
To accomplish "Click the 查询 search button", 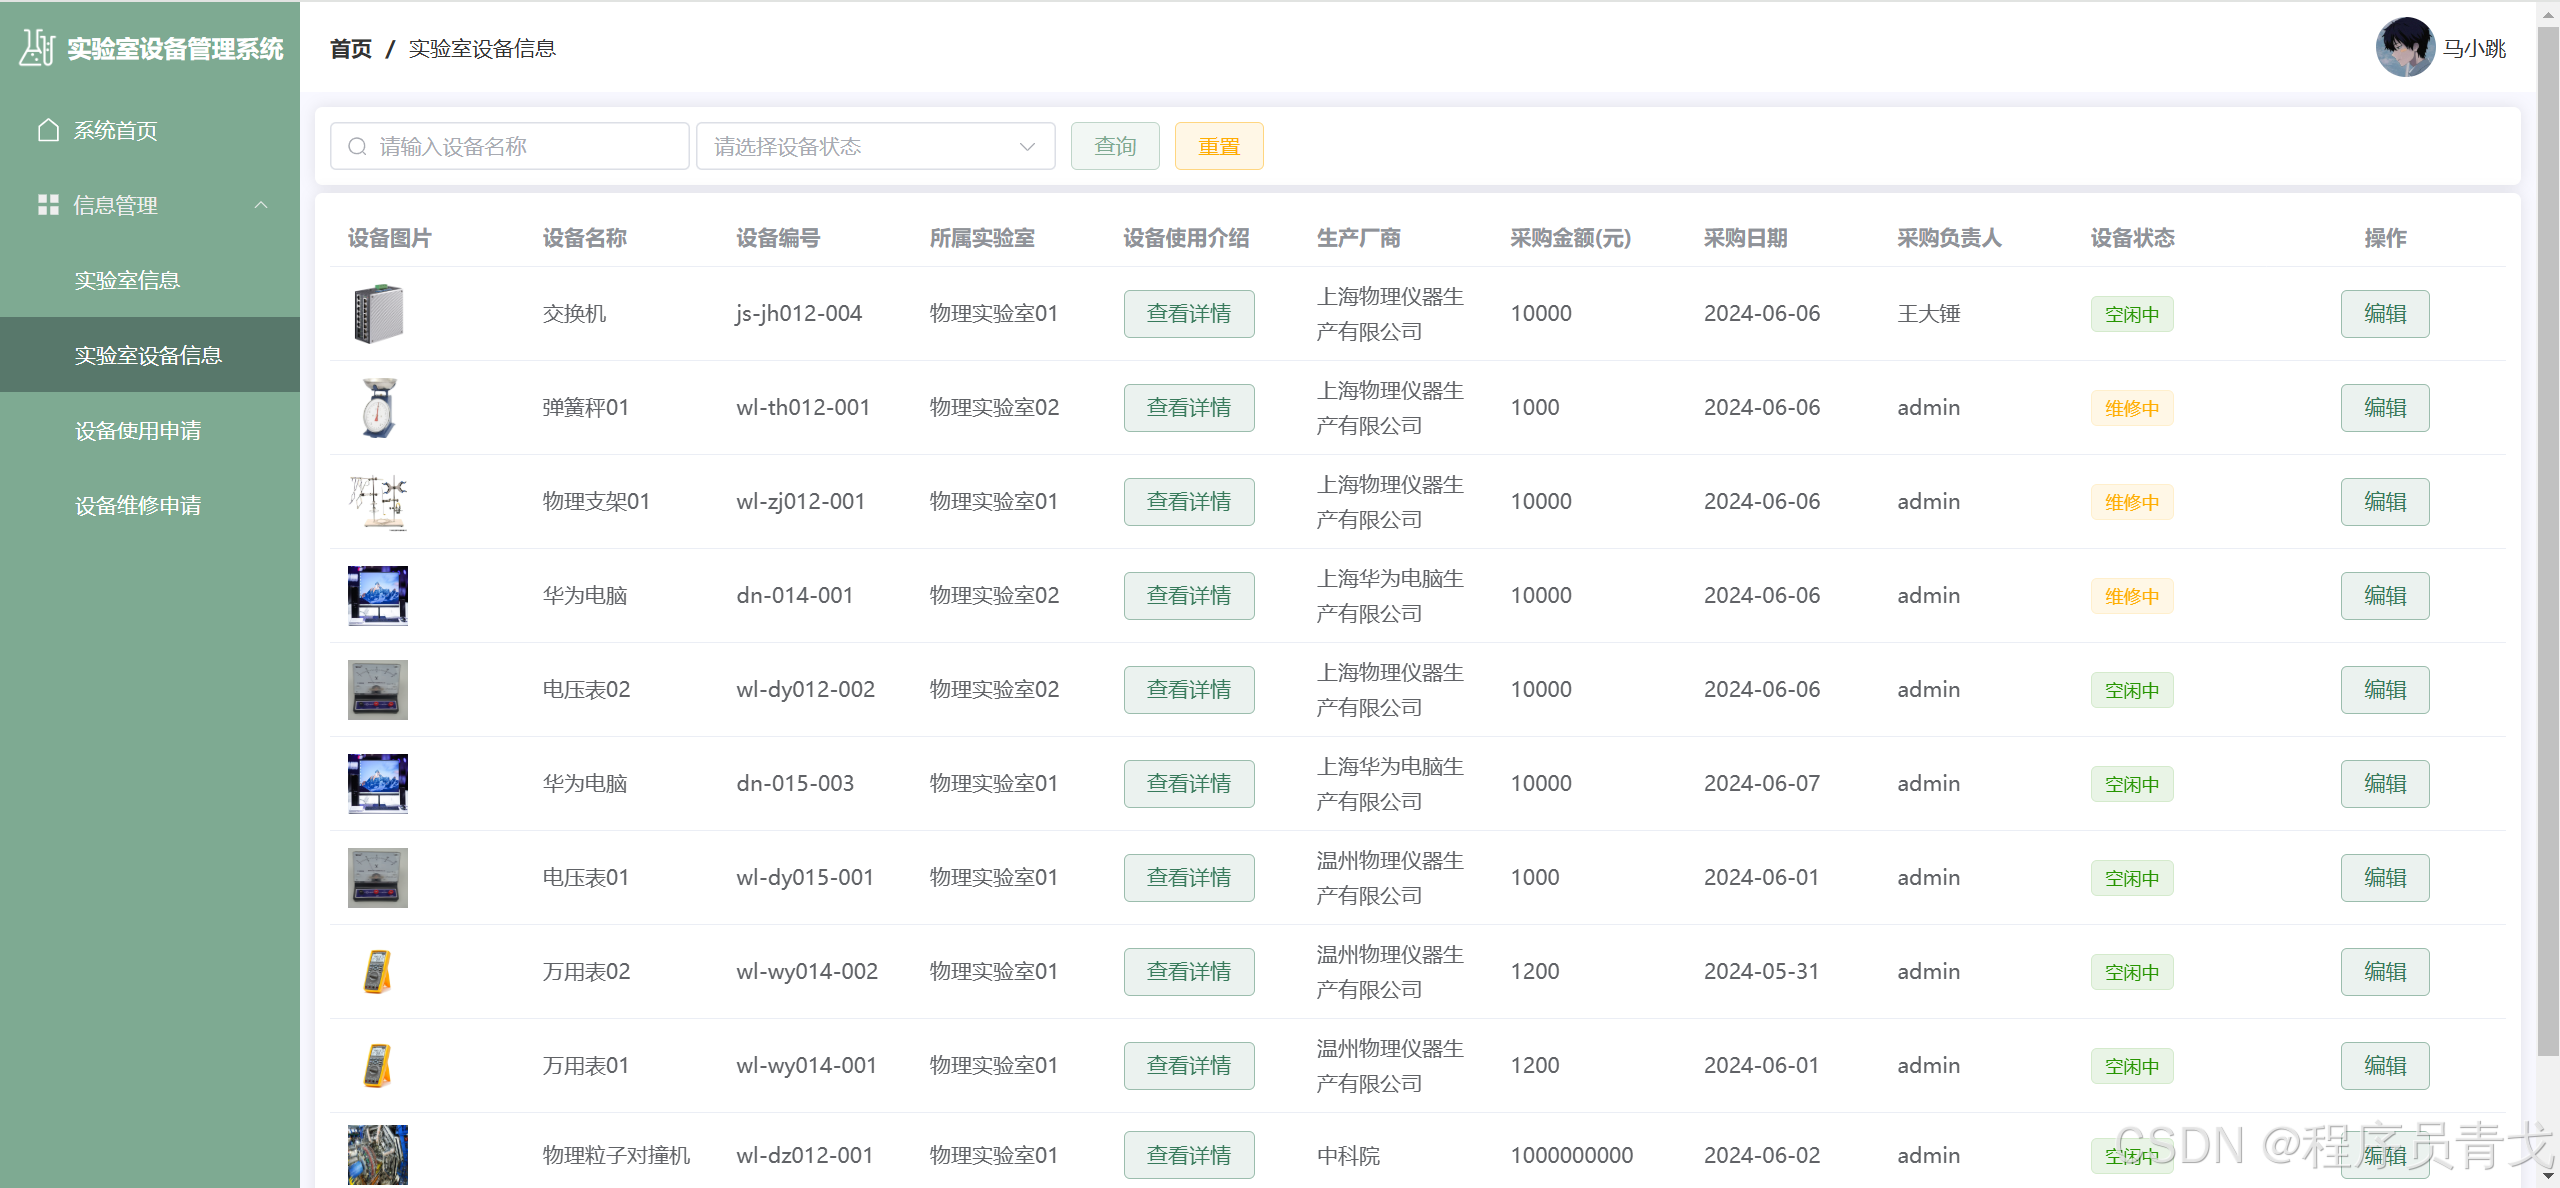I will point(1115,147).
